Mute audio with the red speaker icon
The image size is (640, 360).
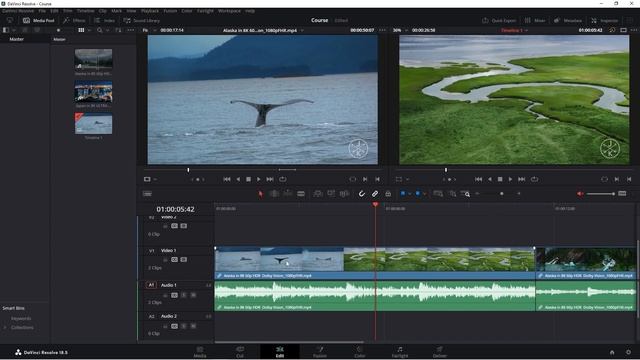click(x=580, y=194)
